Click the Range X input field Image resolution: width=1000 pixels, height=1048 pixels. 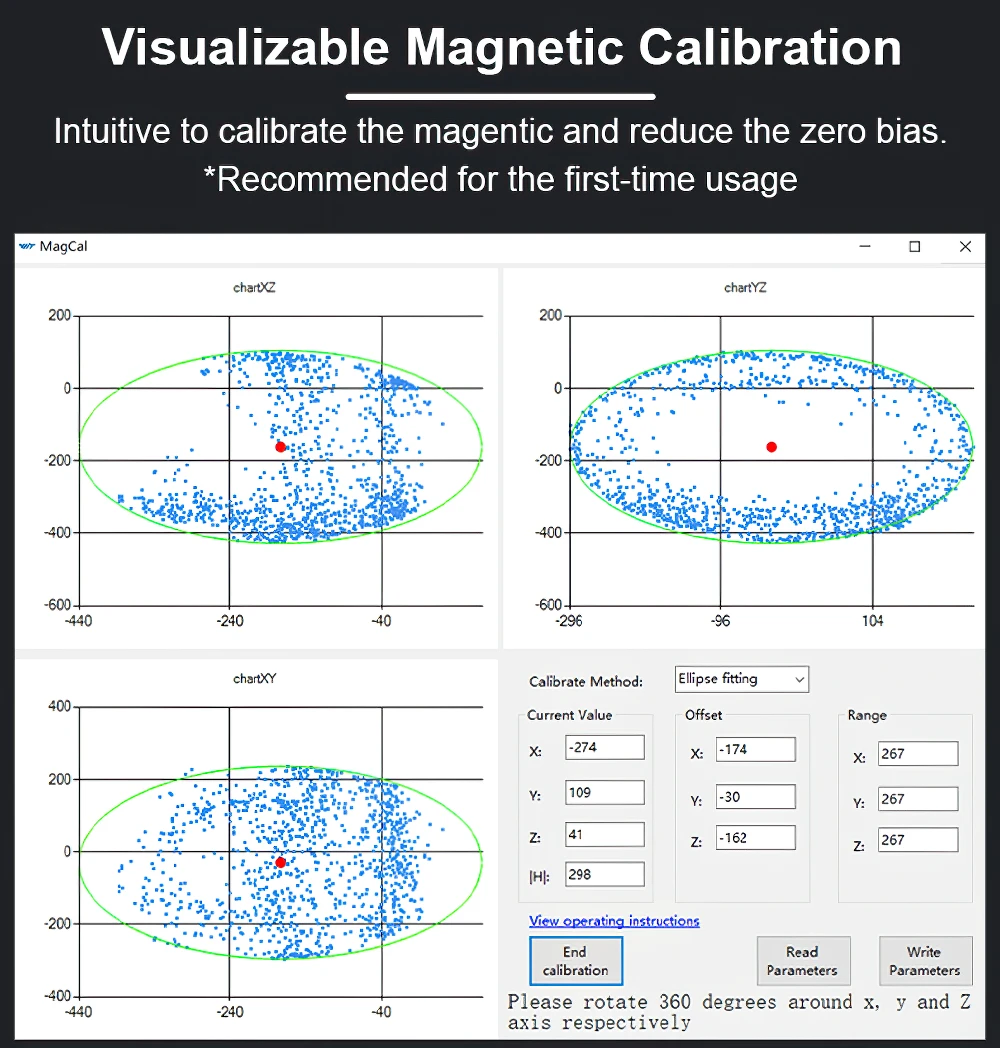(917, 754)
